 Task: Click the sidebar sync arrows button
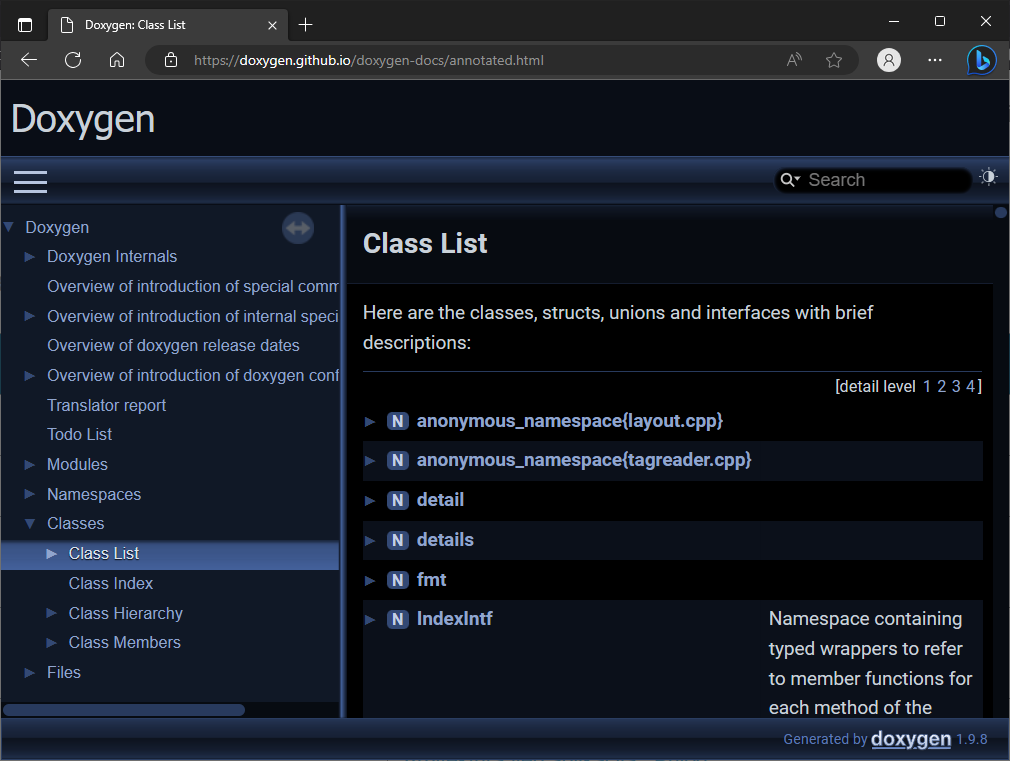[x=298, y=228]
